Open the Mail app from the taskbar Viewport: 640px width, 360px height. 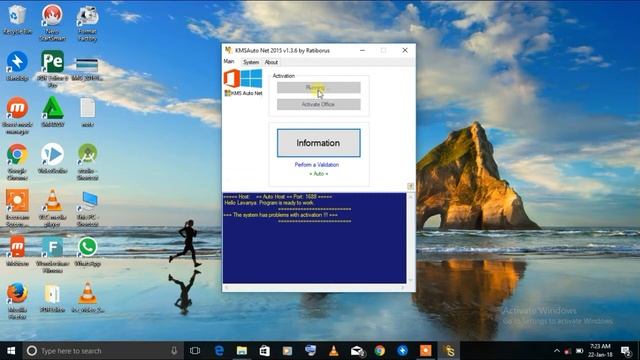357,351
